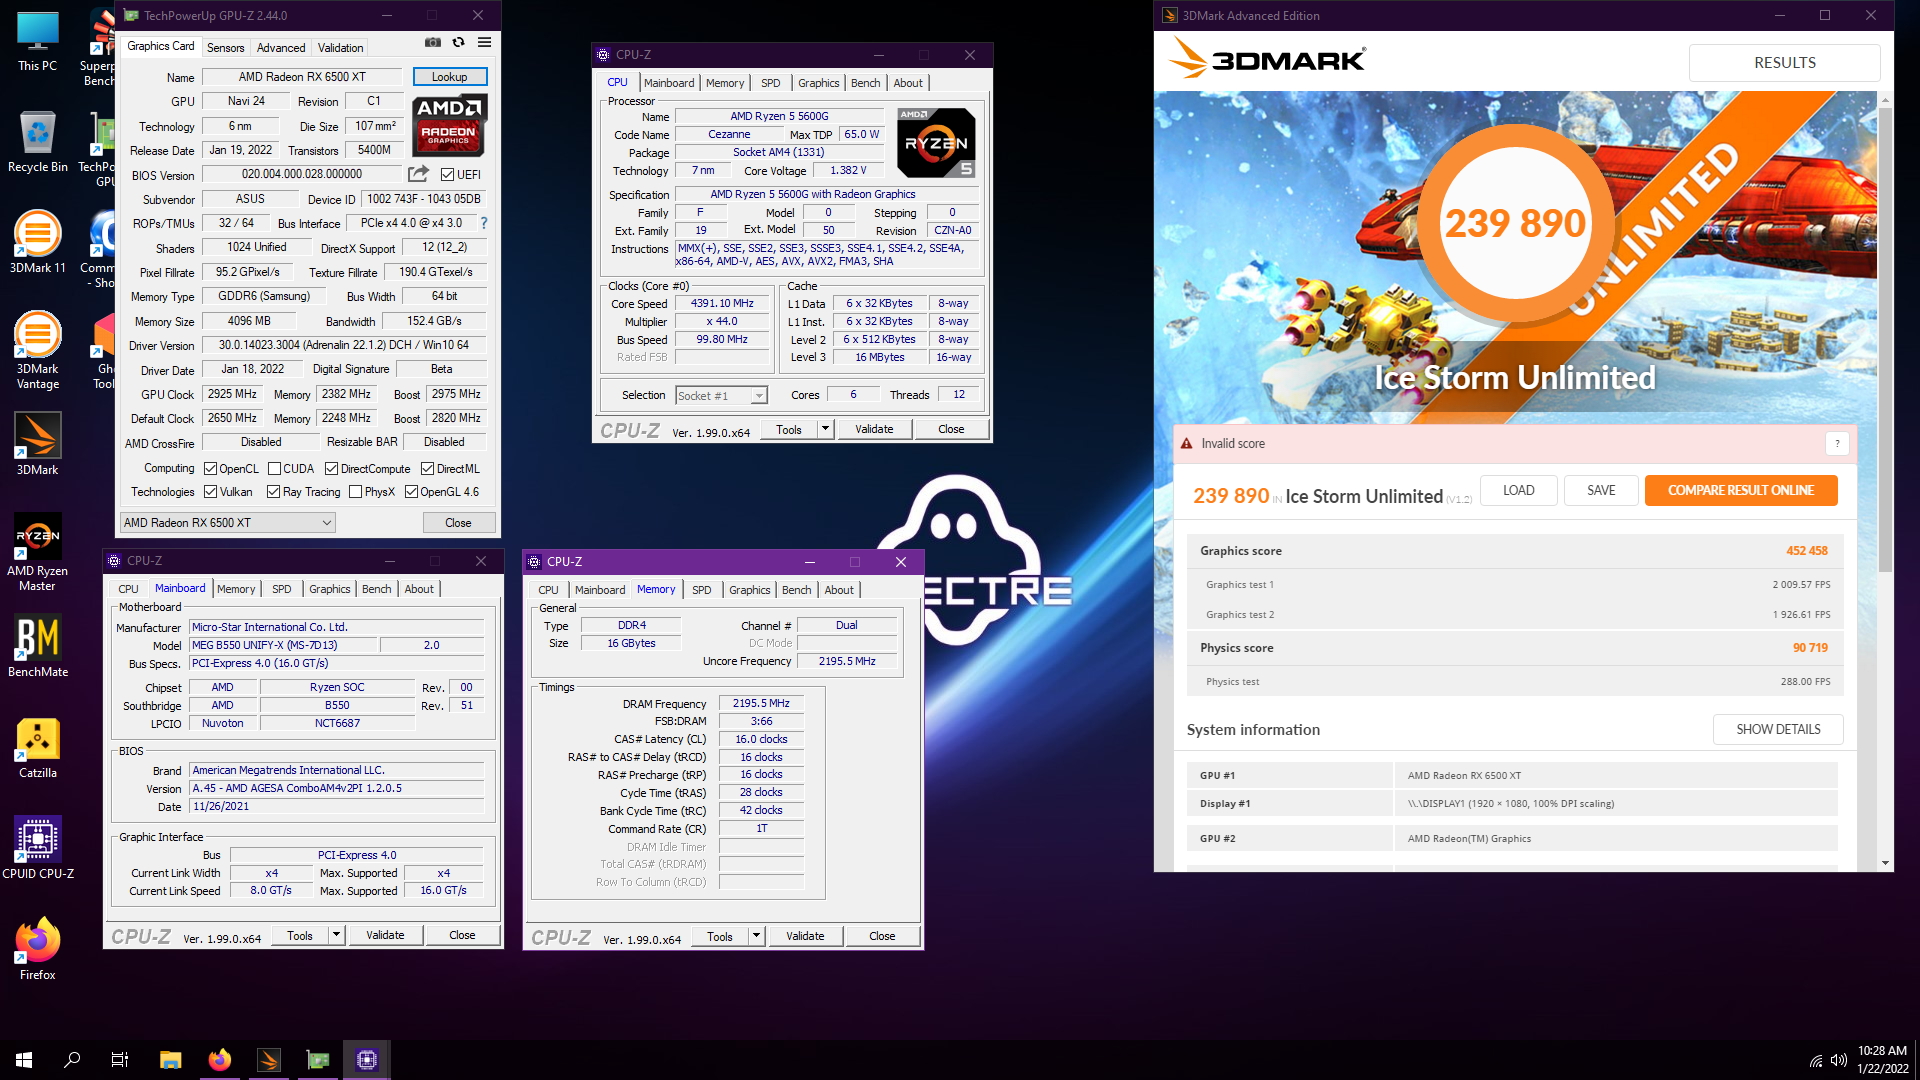Viewport: 1920px width, 1080px height.
Task: Open the Graphics tab in CPU-Z Mainboard window
Action: [329, 589]
